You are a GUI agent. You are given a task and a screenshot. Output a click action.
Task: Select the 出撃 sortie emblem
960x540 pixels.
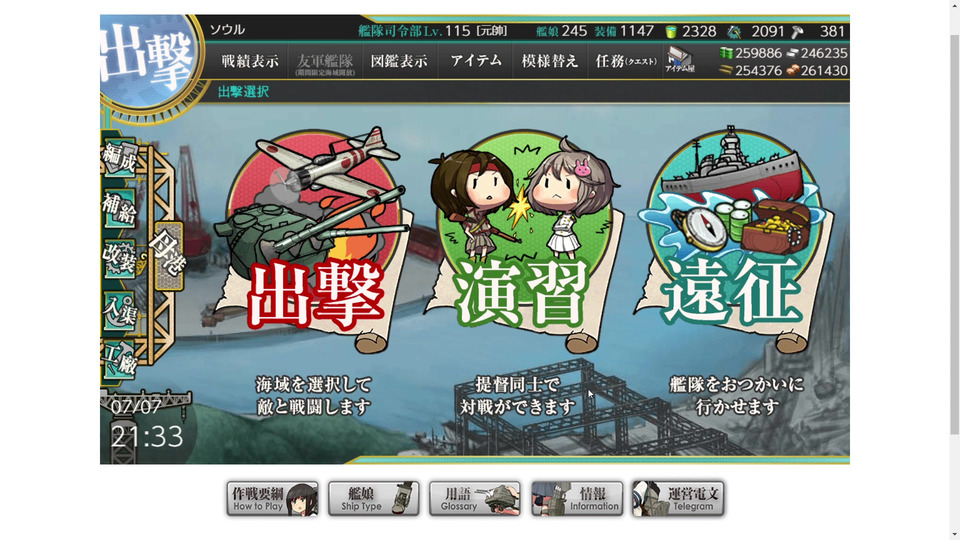314,239
